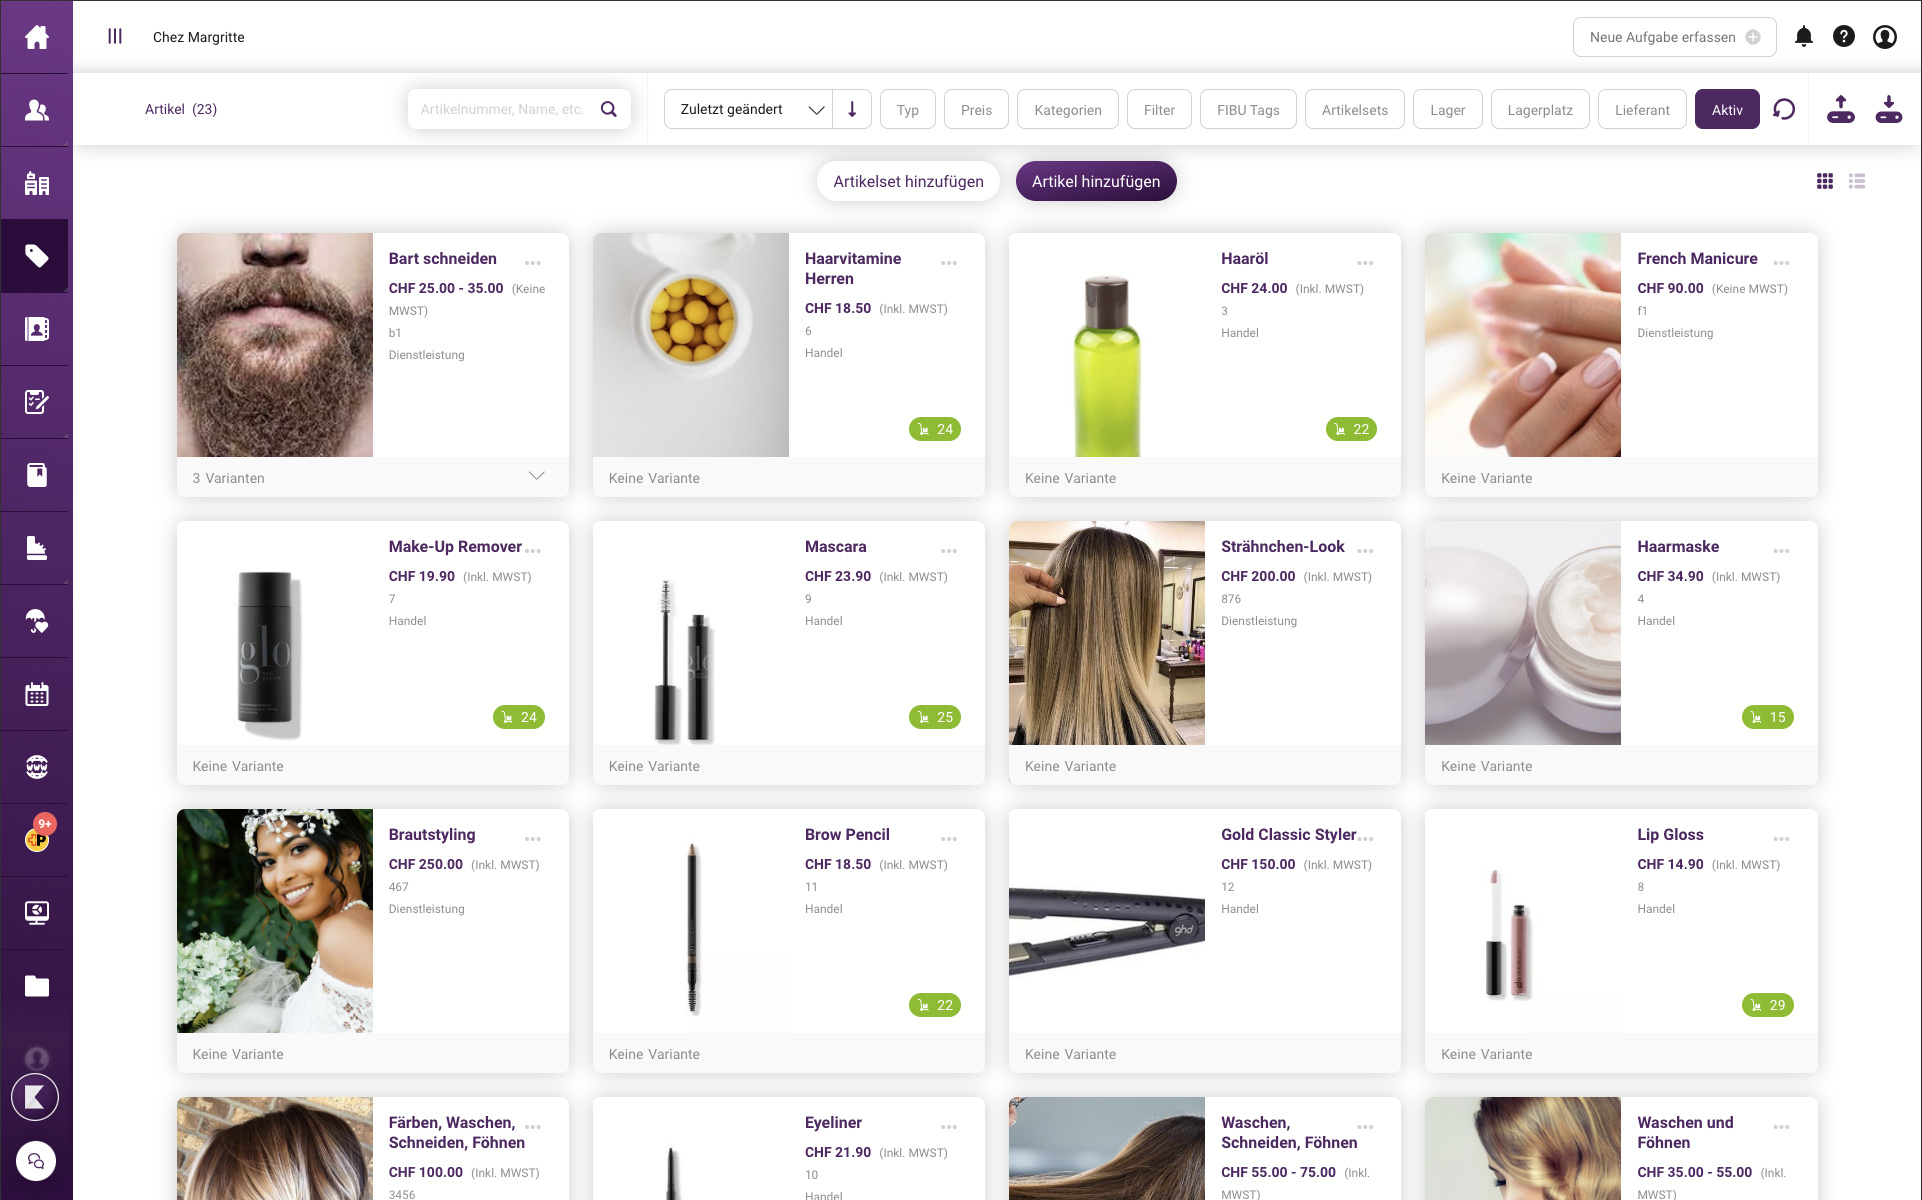Switch to list view layout

click(1857, 181)
